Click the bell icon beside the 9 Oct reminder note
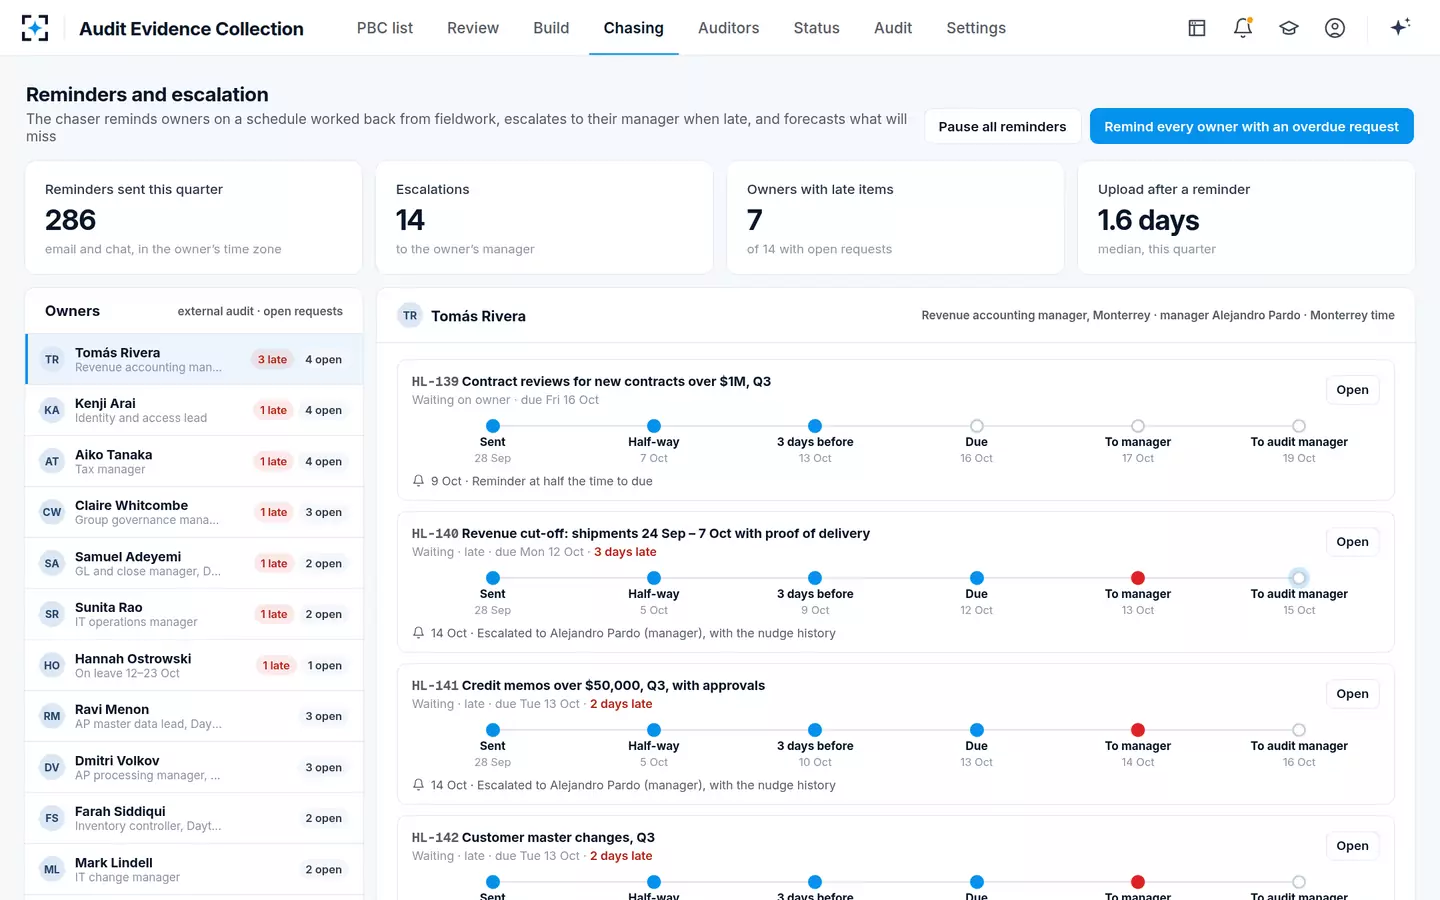1440x900 pixels. pyautogui.click(x=419, y=481)
